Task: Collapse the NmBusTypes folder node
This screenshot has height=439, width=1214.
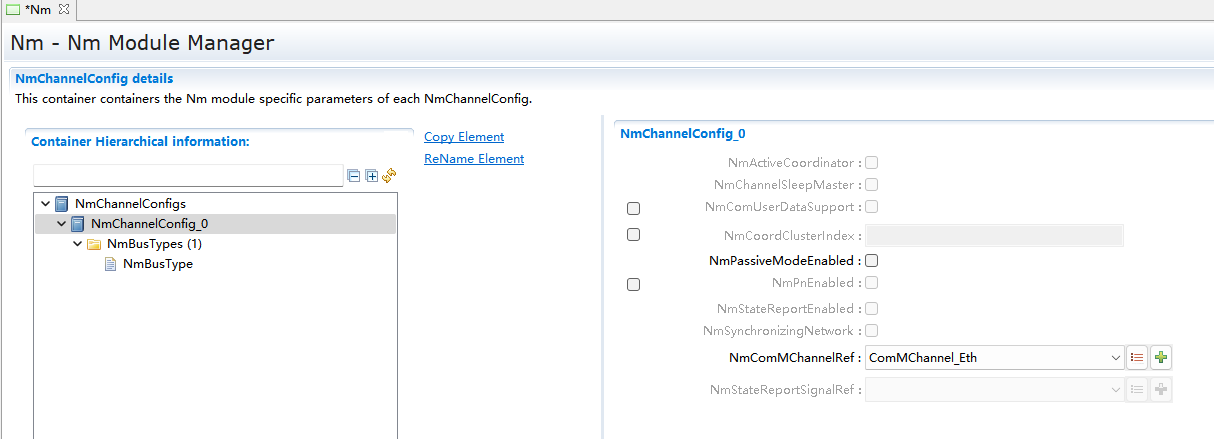Action: (x=78, y=244)
